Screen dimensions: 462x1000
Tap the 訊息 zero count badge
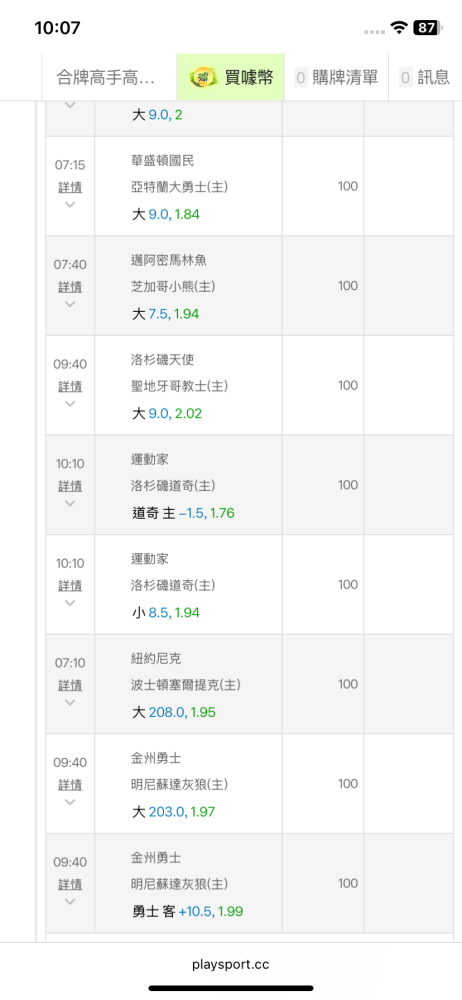pyautogui.click(x=406, y=78)
